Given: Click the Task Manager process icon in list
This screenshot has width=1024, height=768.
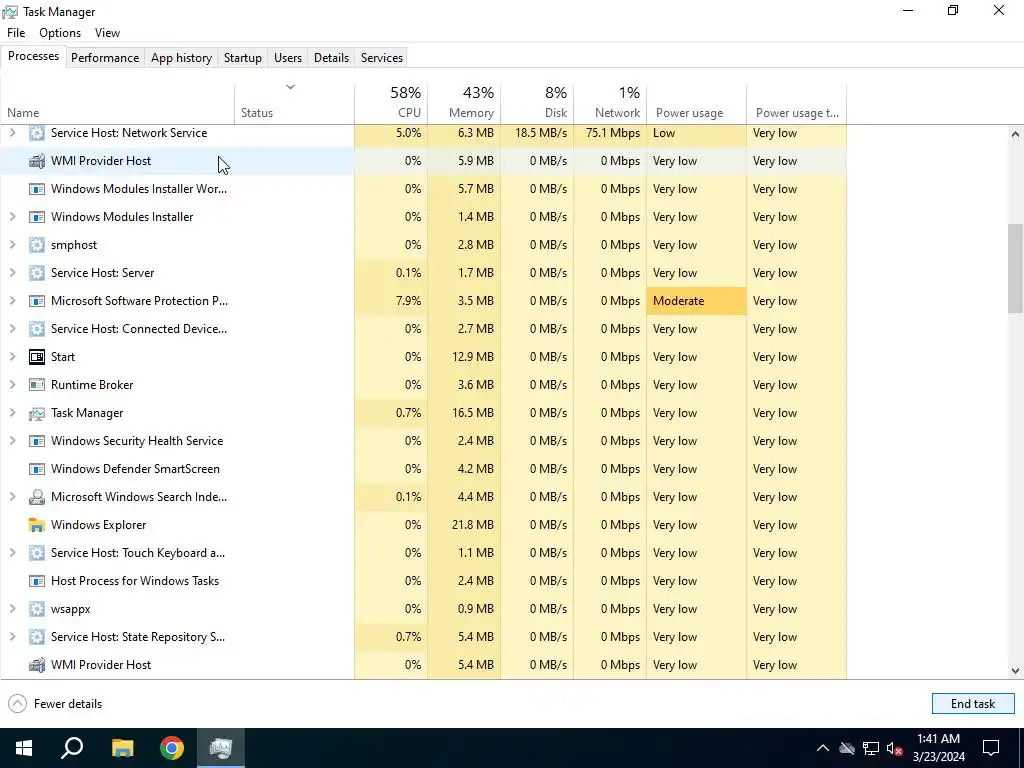Looking at the screenshot, I should pos(37,413).
